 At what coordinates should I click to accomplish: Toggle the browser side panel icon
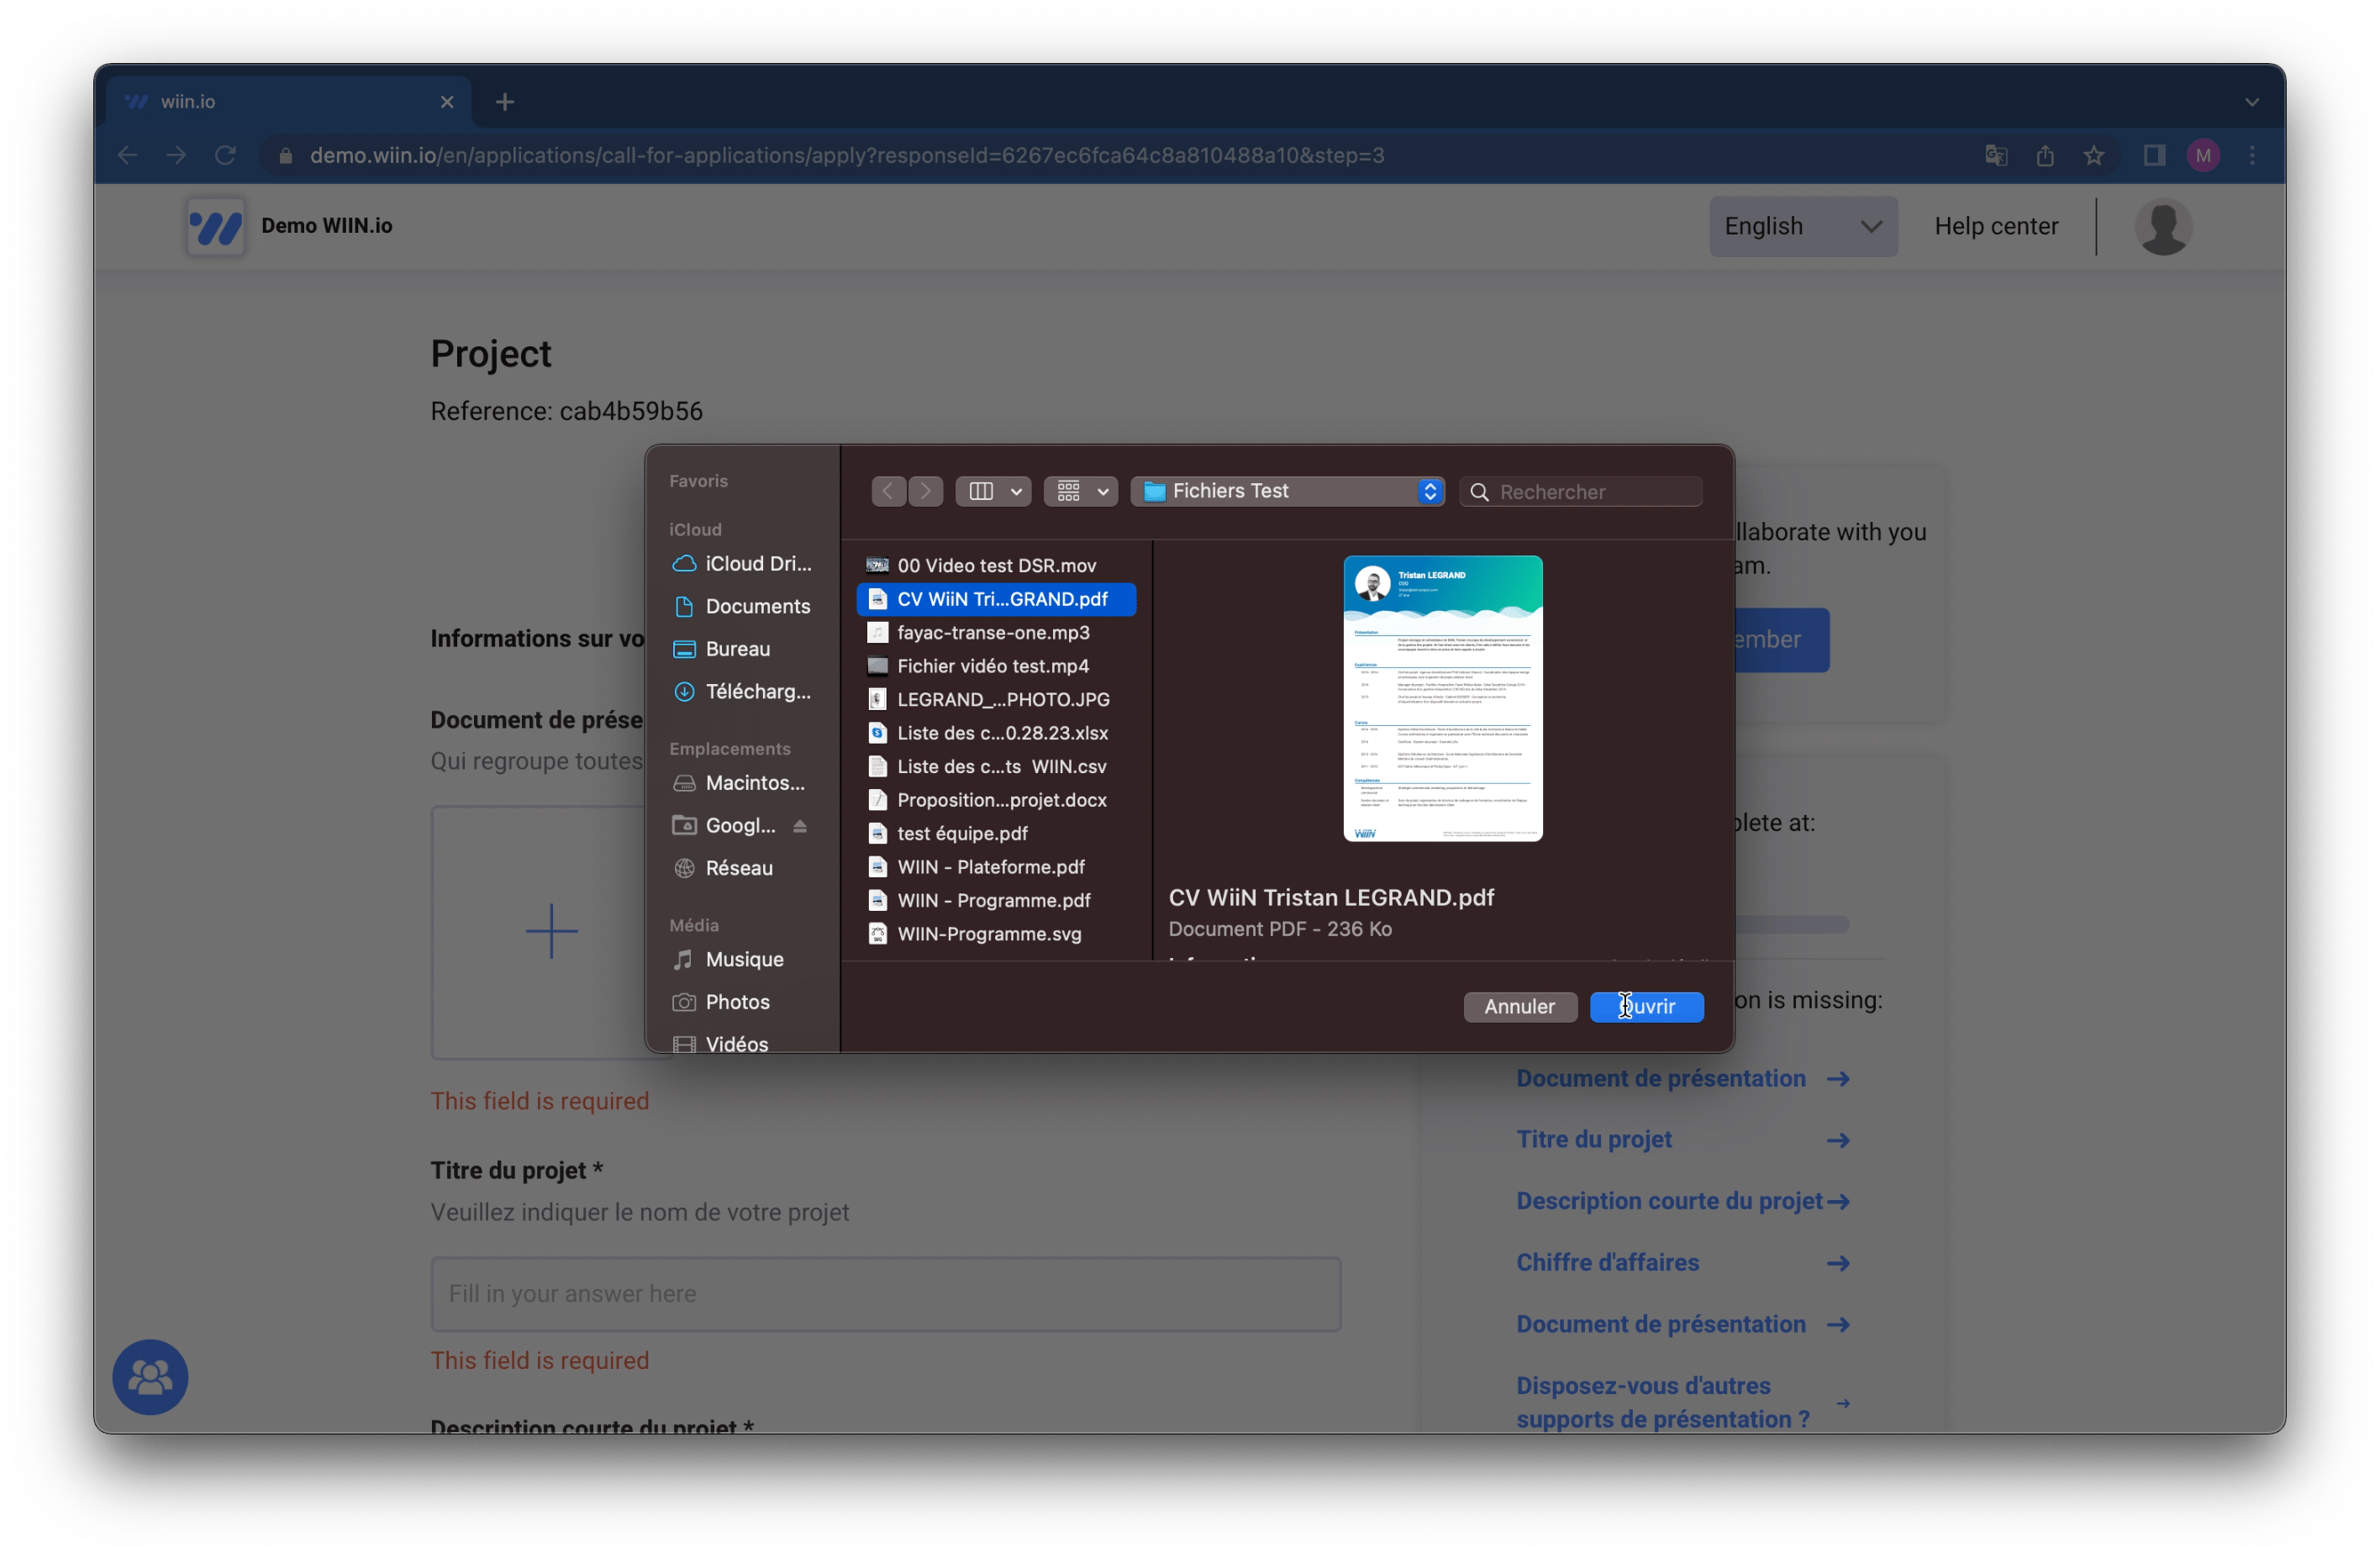coord(2155,155)
